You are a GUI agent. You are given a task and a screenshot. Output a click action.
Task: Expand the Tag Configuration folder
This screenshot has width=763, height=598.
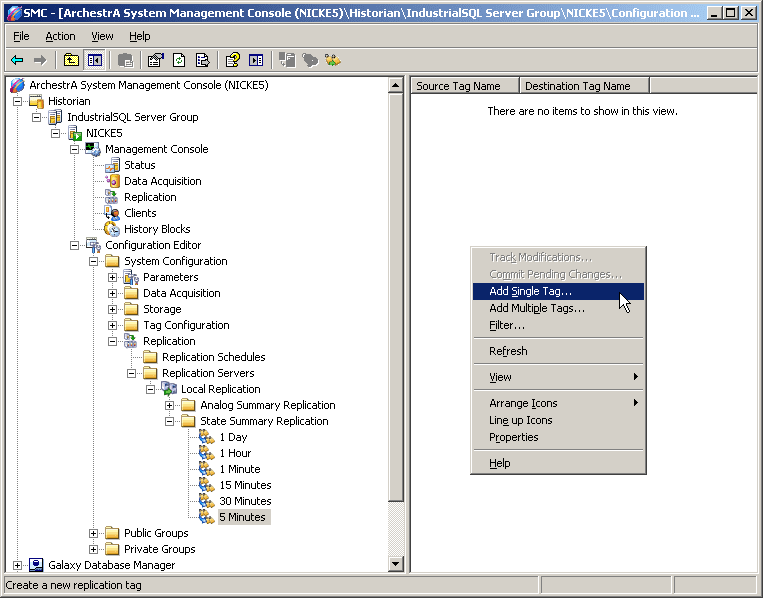pos(112,326)
